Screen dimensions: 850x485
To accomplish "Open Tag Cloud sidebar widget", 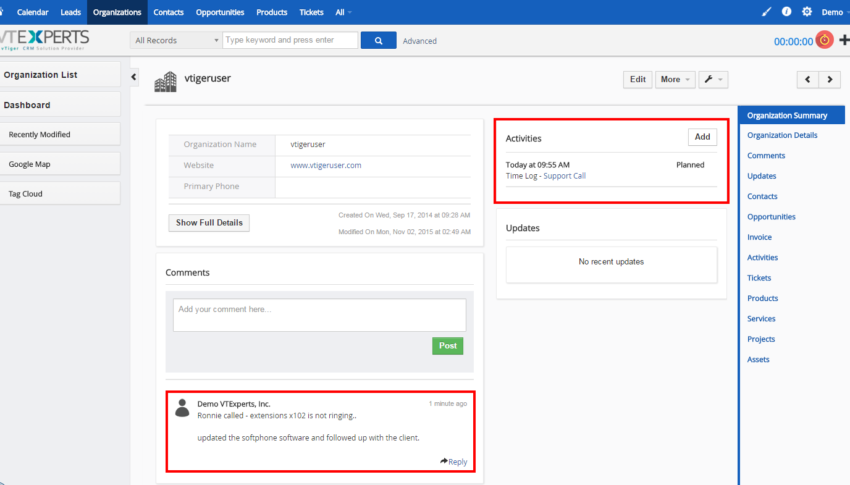I will (x=60, y=193).
